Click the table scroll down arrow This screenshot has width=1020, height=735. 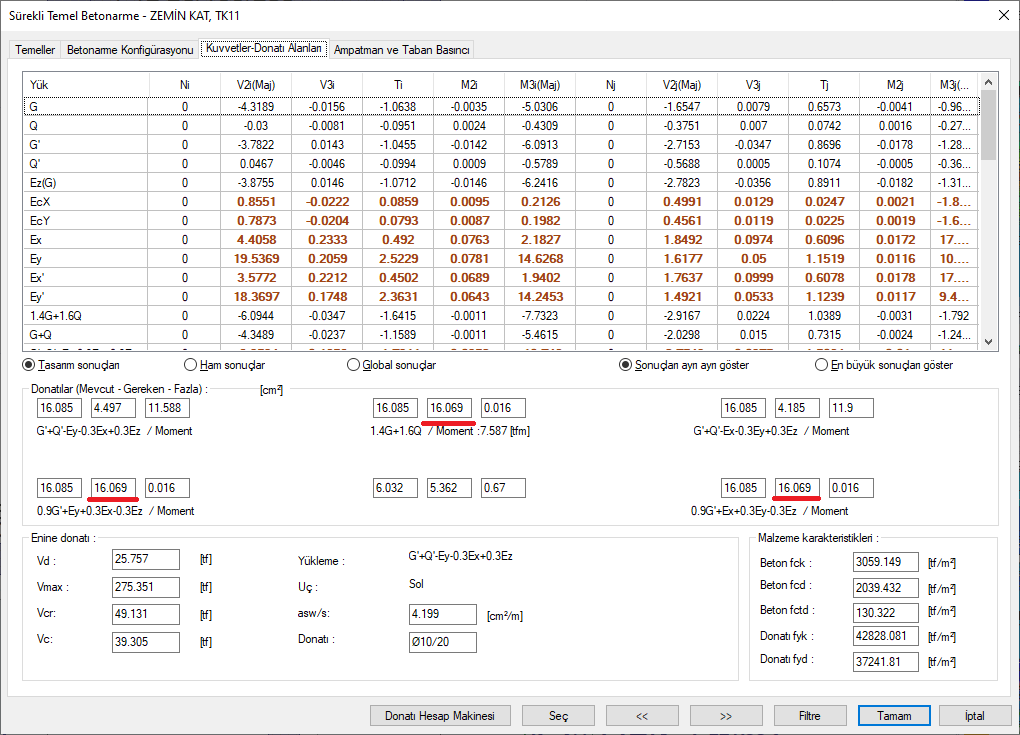[988, 341]
